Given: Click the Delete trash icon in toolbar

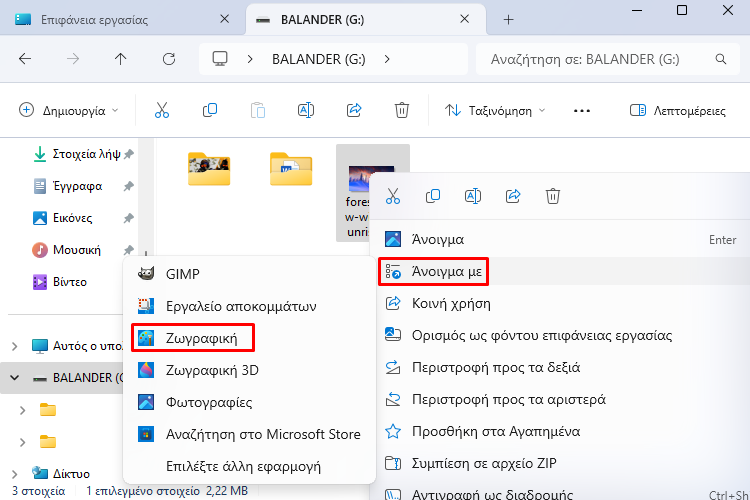Looking at the screenshot, I should pos(402,111).
